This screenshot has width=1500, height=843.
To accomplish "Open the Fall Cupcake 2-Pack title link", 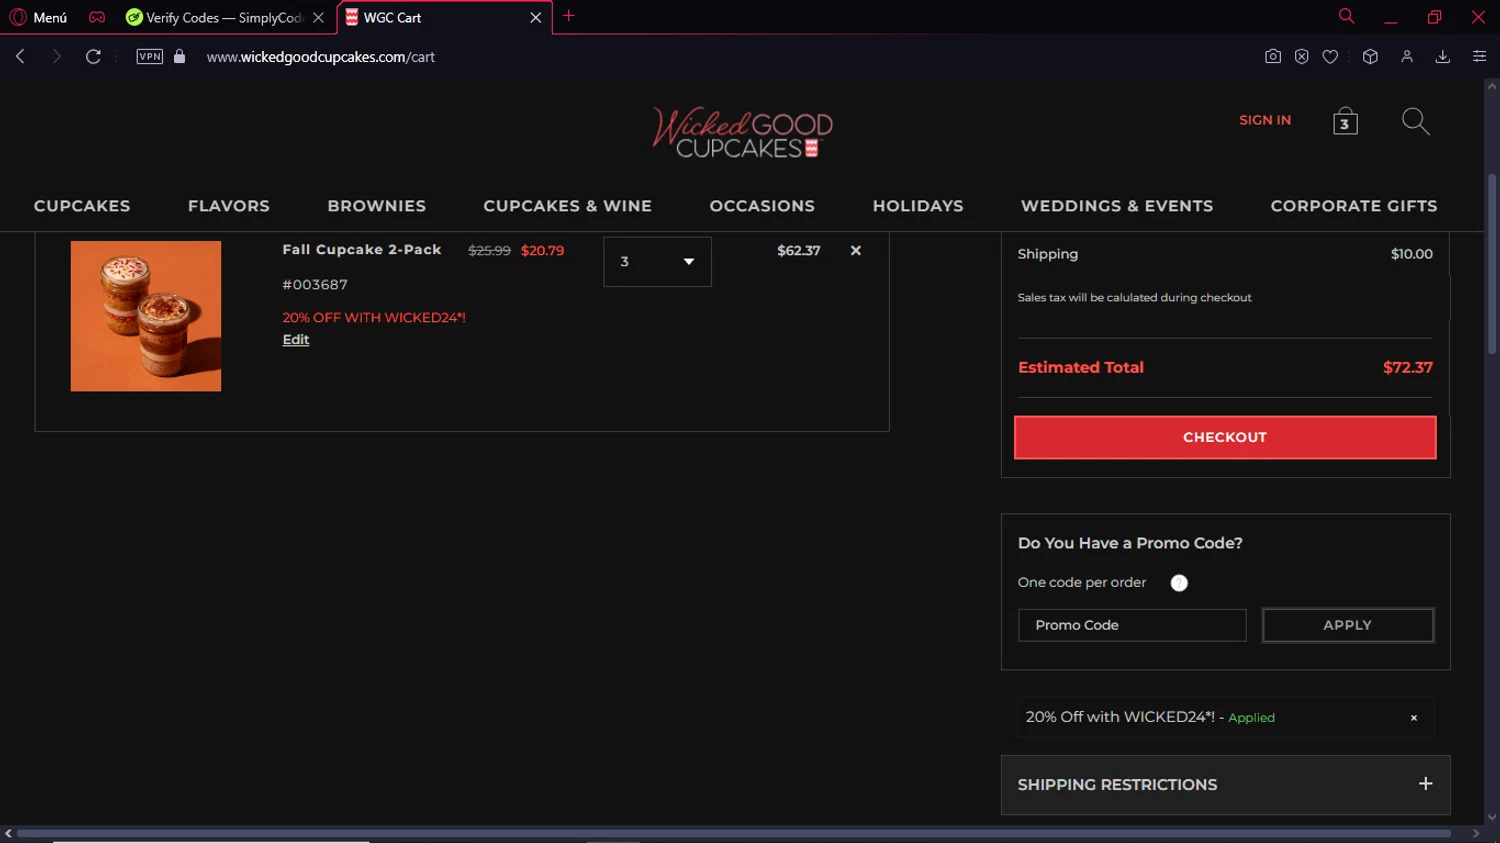I will pos(362,250).
